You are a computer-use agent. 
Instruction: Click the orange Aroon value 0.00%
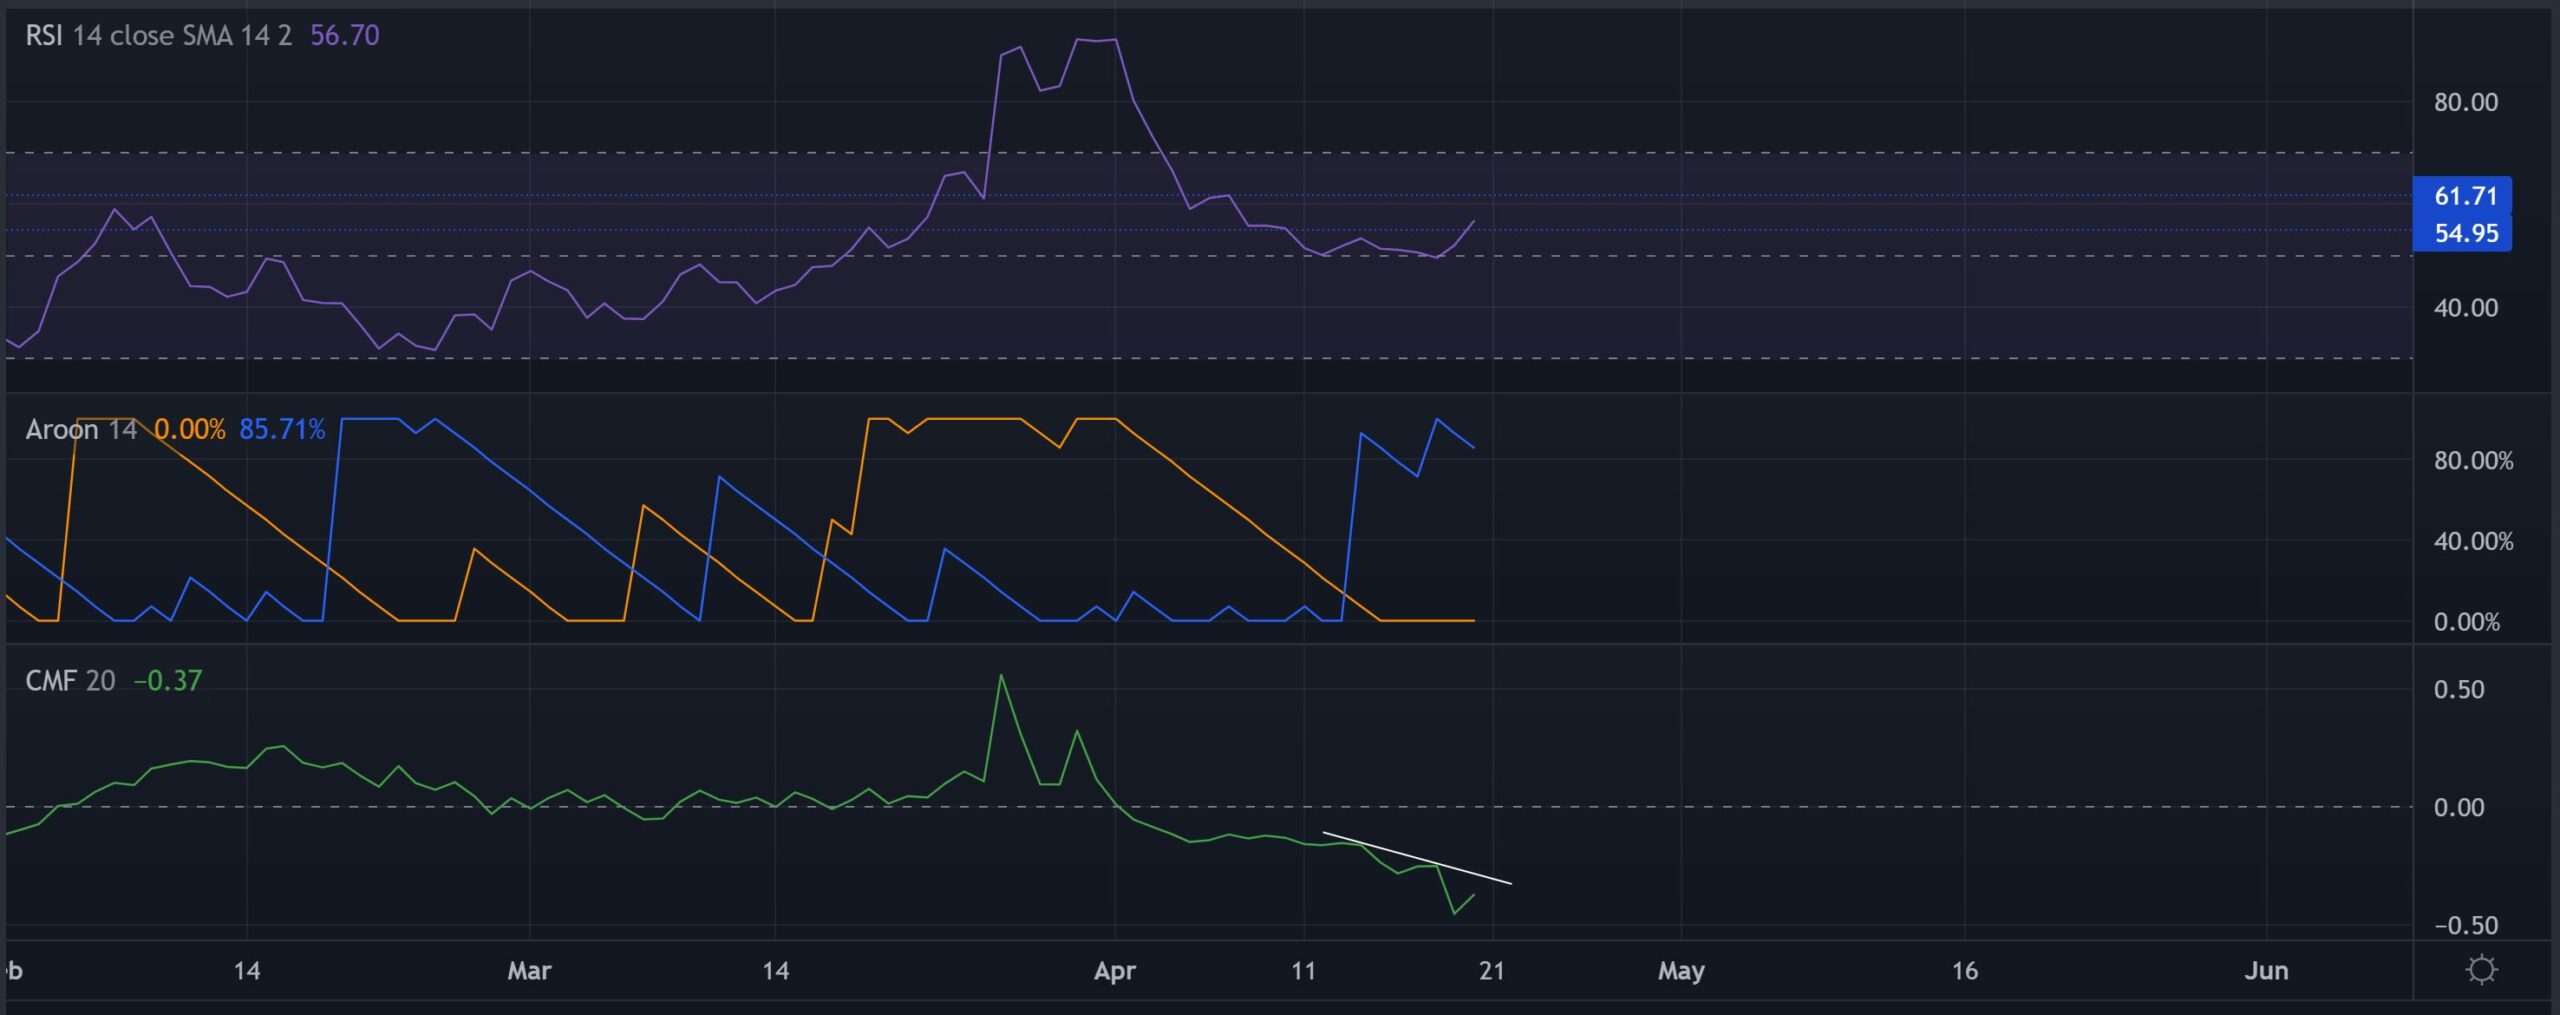pyautogui.click(x=190, y=430)
